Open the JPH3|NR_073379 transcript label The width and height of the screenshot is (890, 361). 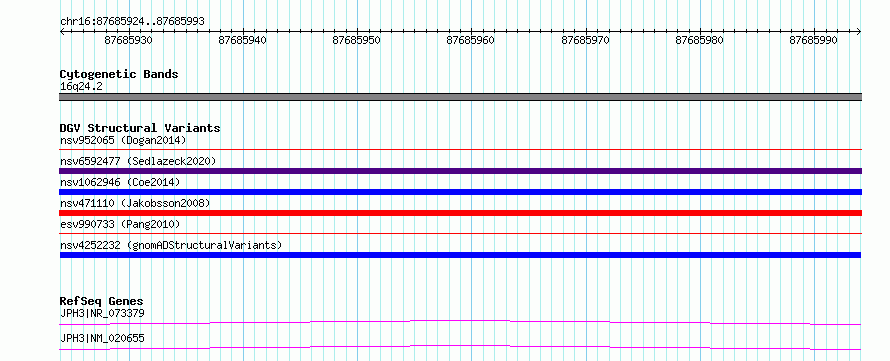102,314
